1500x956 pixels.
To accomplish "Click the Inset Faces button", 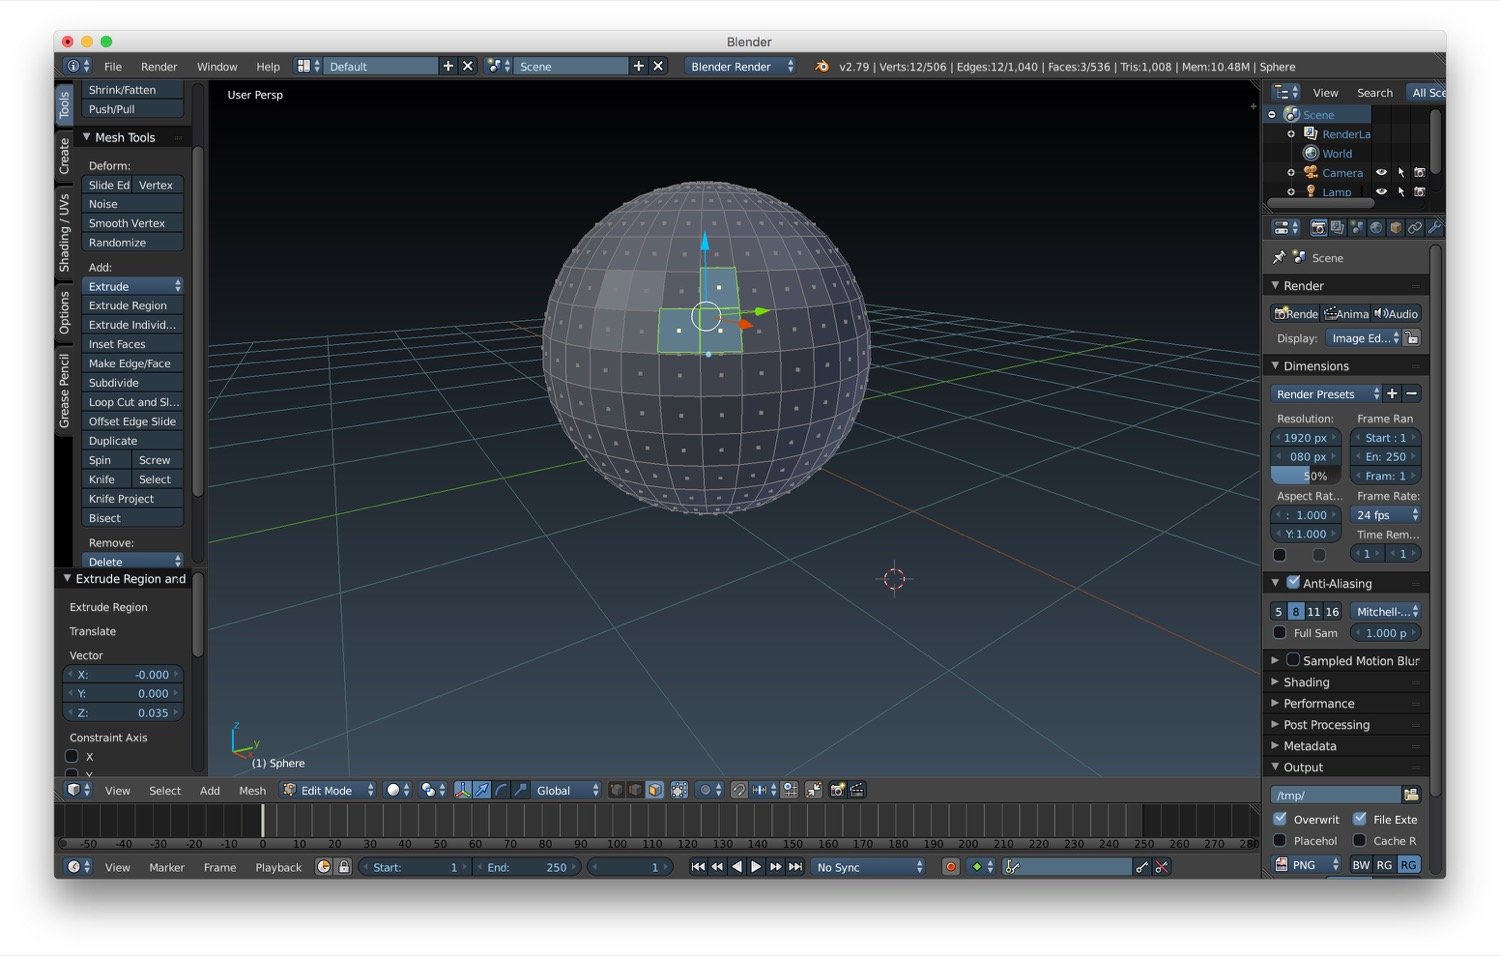I will pos(132,344).
